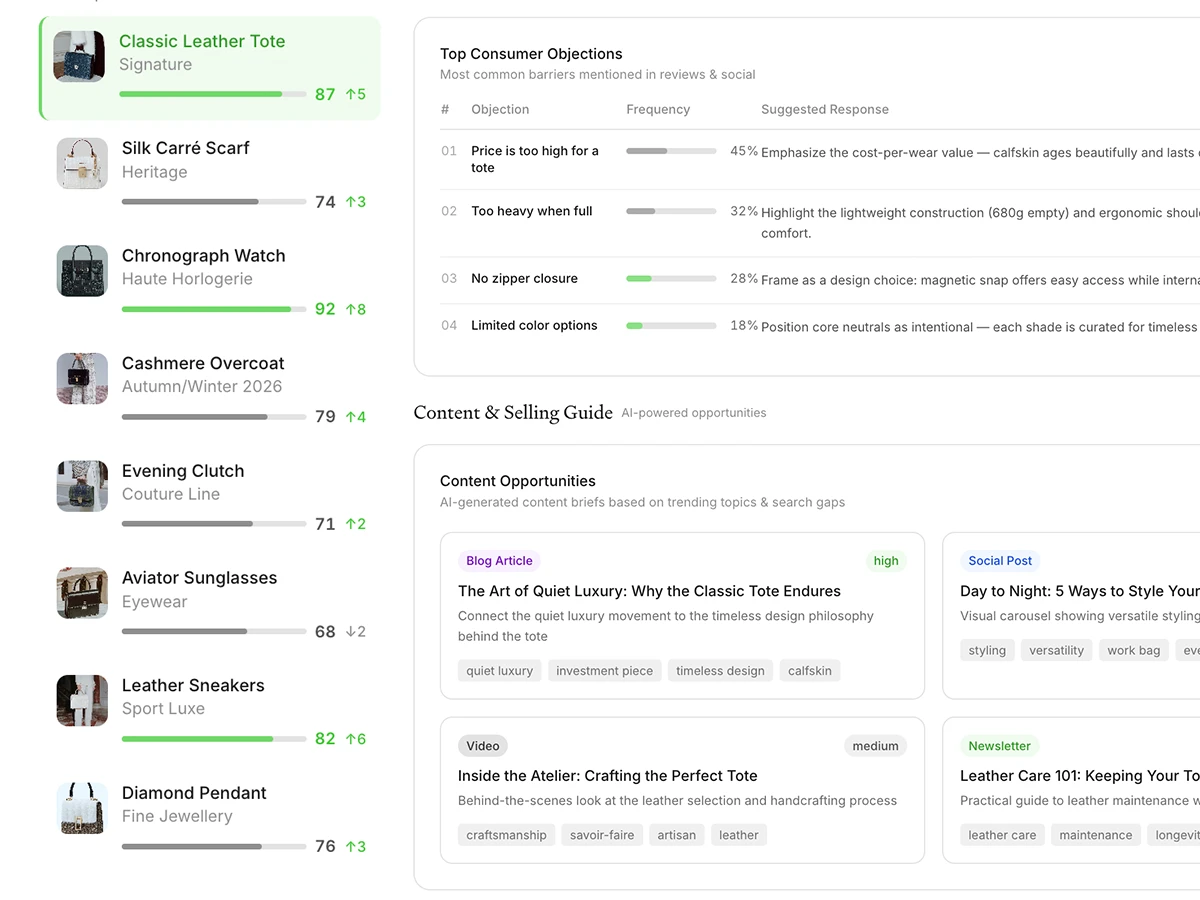The height and width of the screenshot is (900, 1200).
Task: Click the Blog Article badge
Action: [x=499, y=561]
